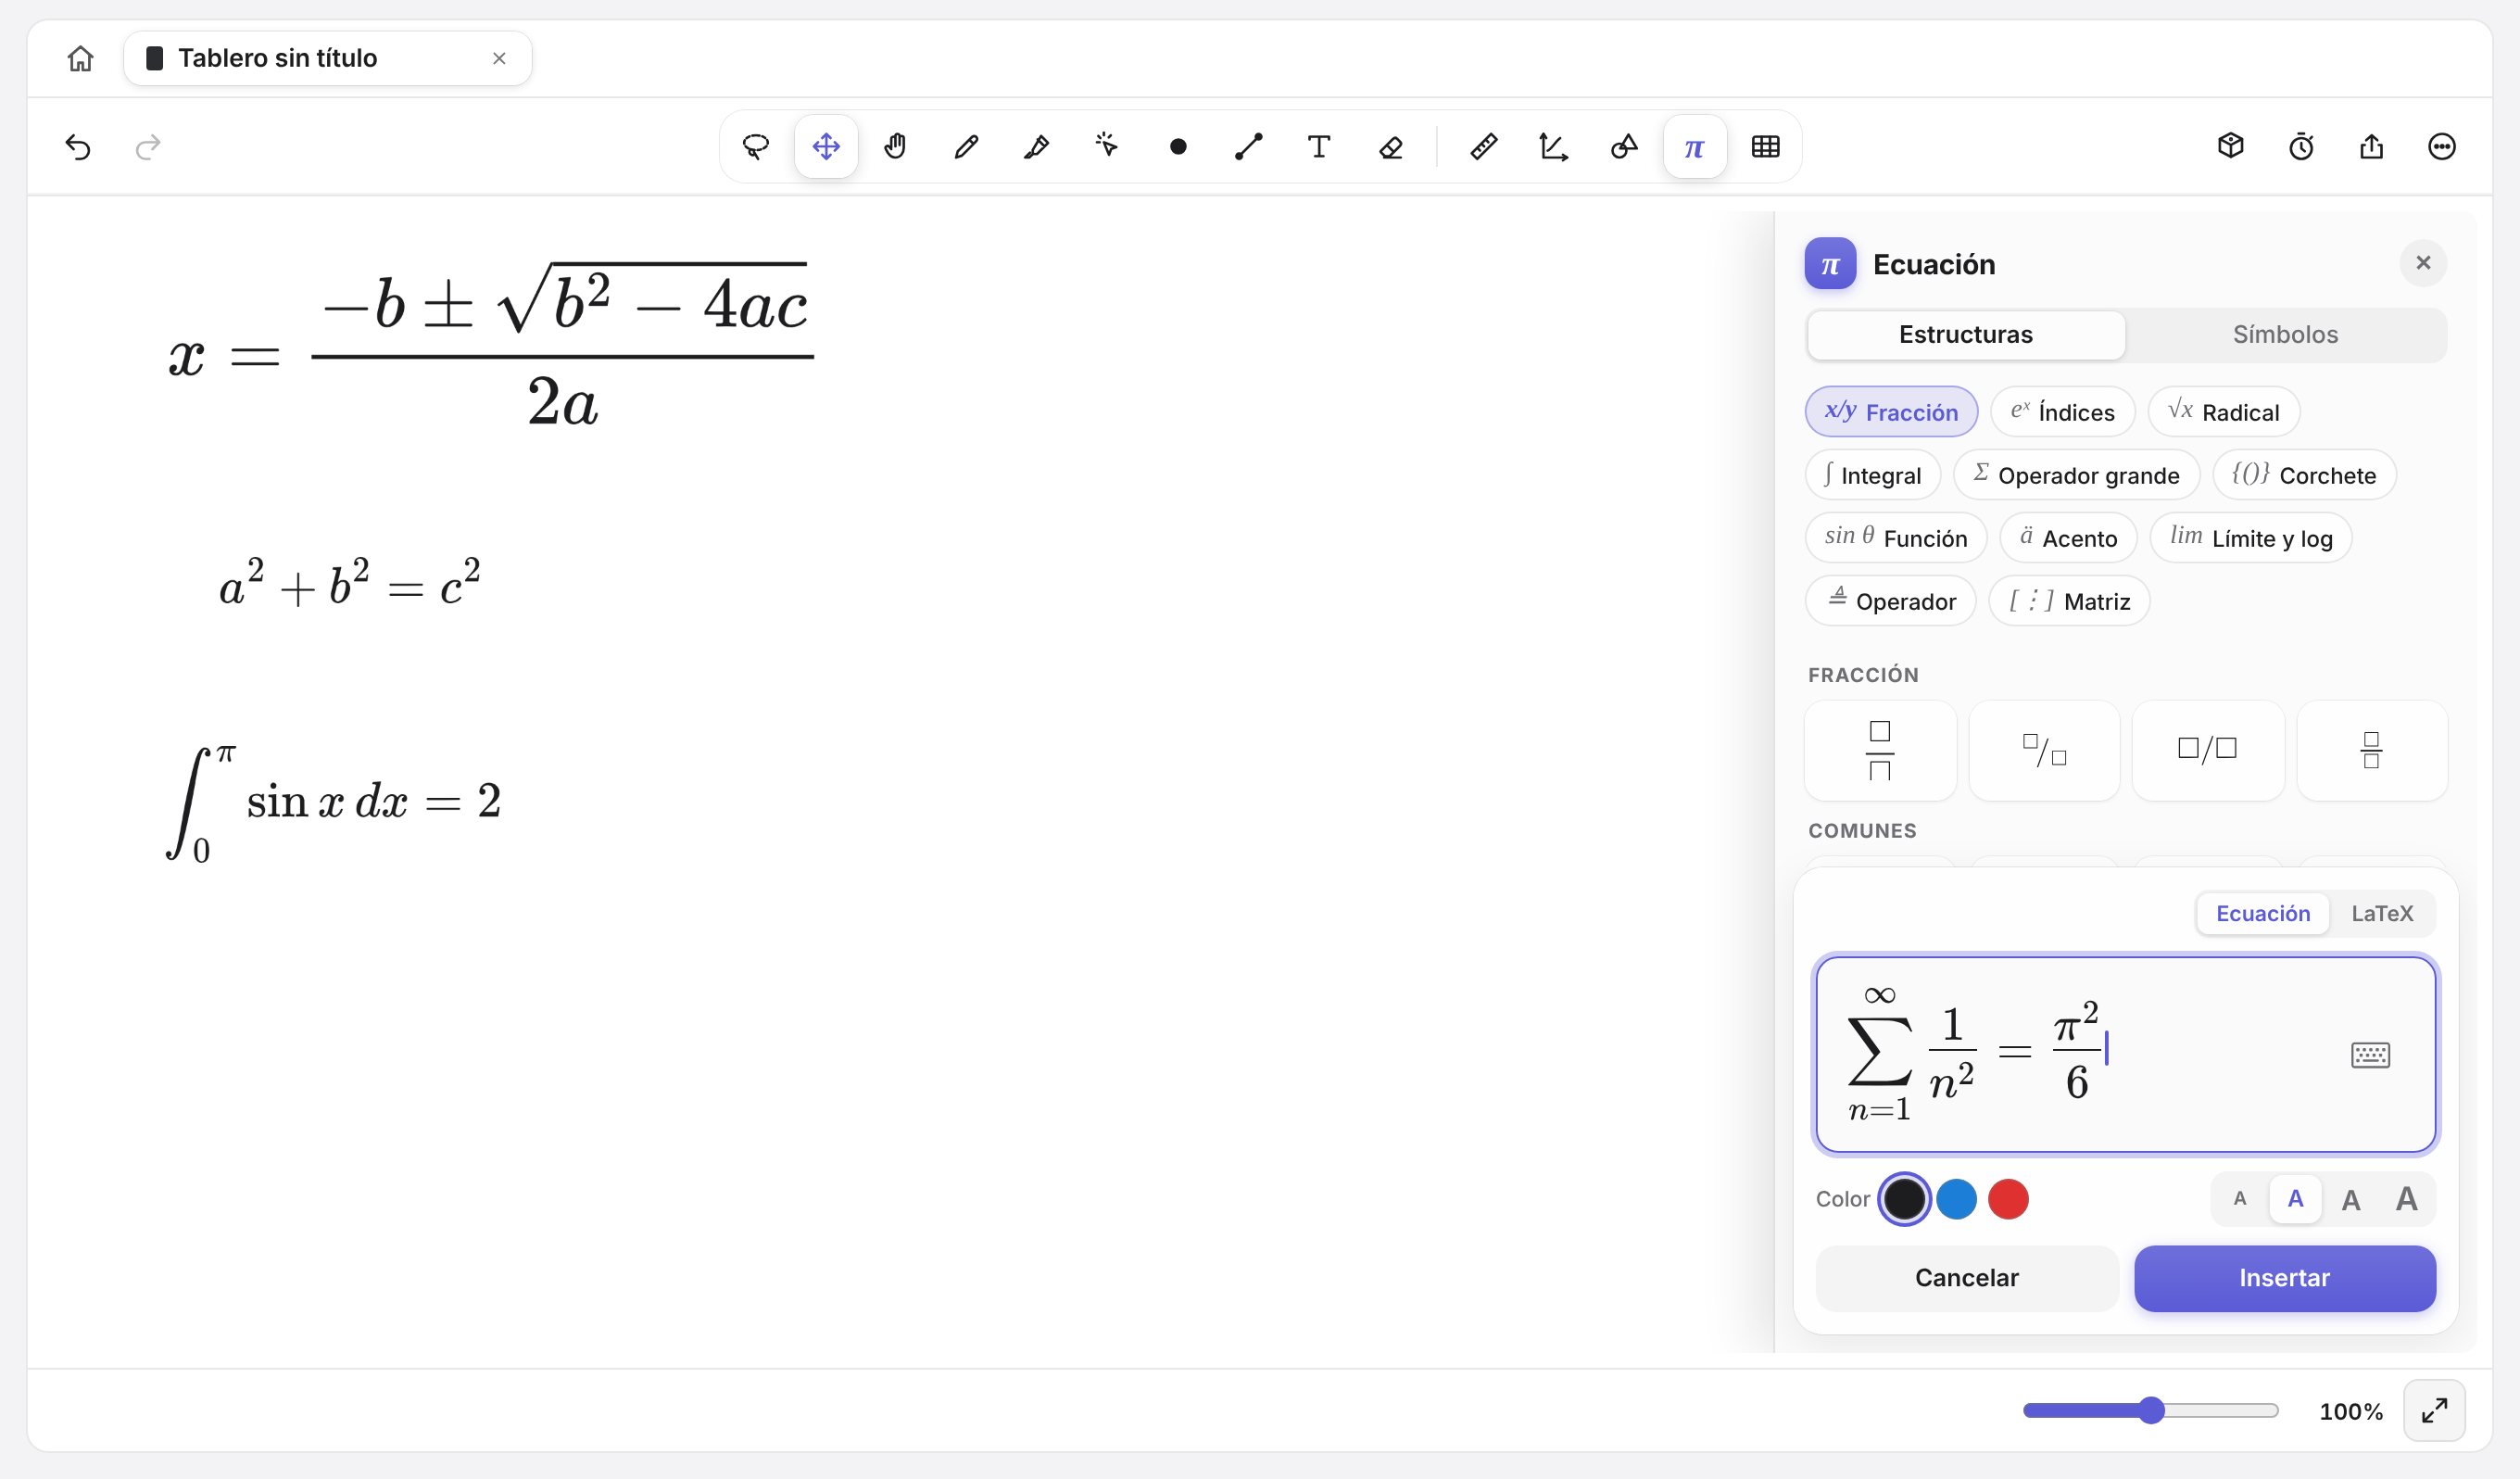Select the Radical structure chip
The width and height of the screenshot is (2520, 1479).
2224,412
